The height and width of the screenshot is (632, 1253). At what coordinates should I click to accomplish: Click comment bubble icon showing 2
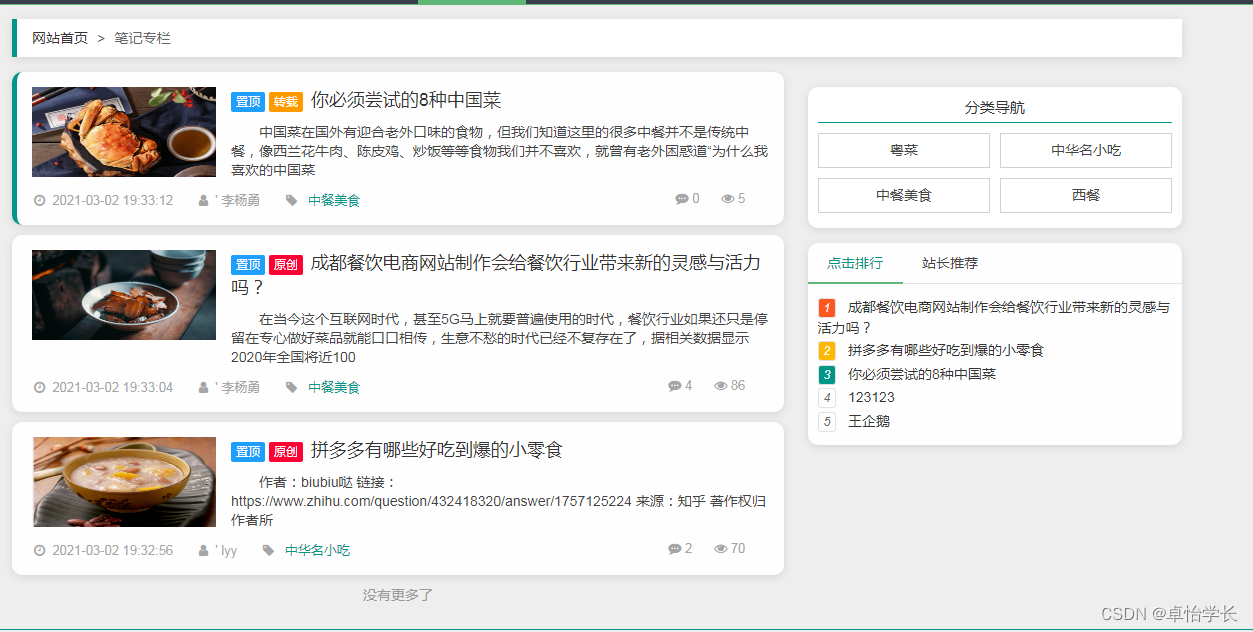click(674, 549)
